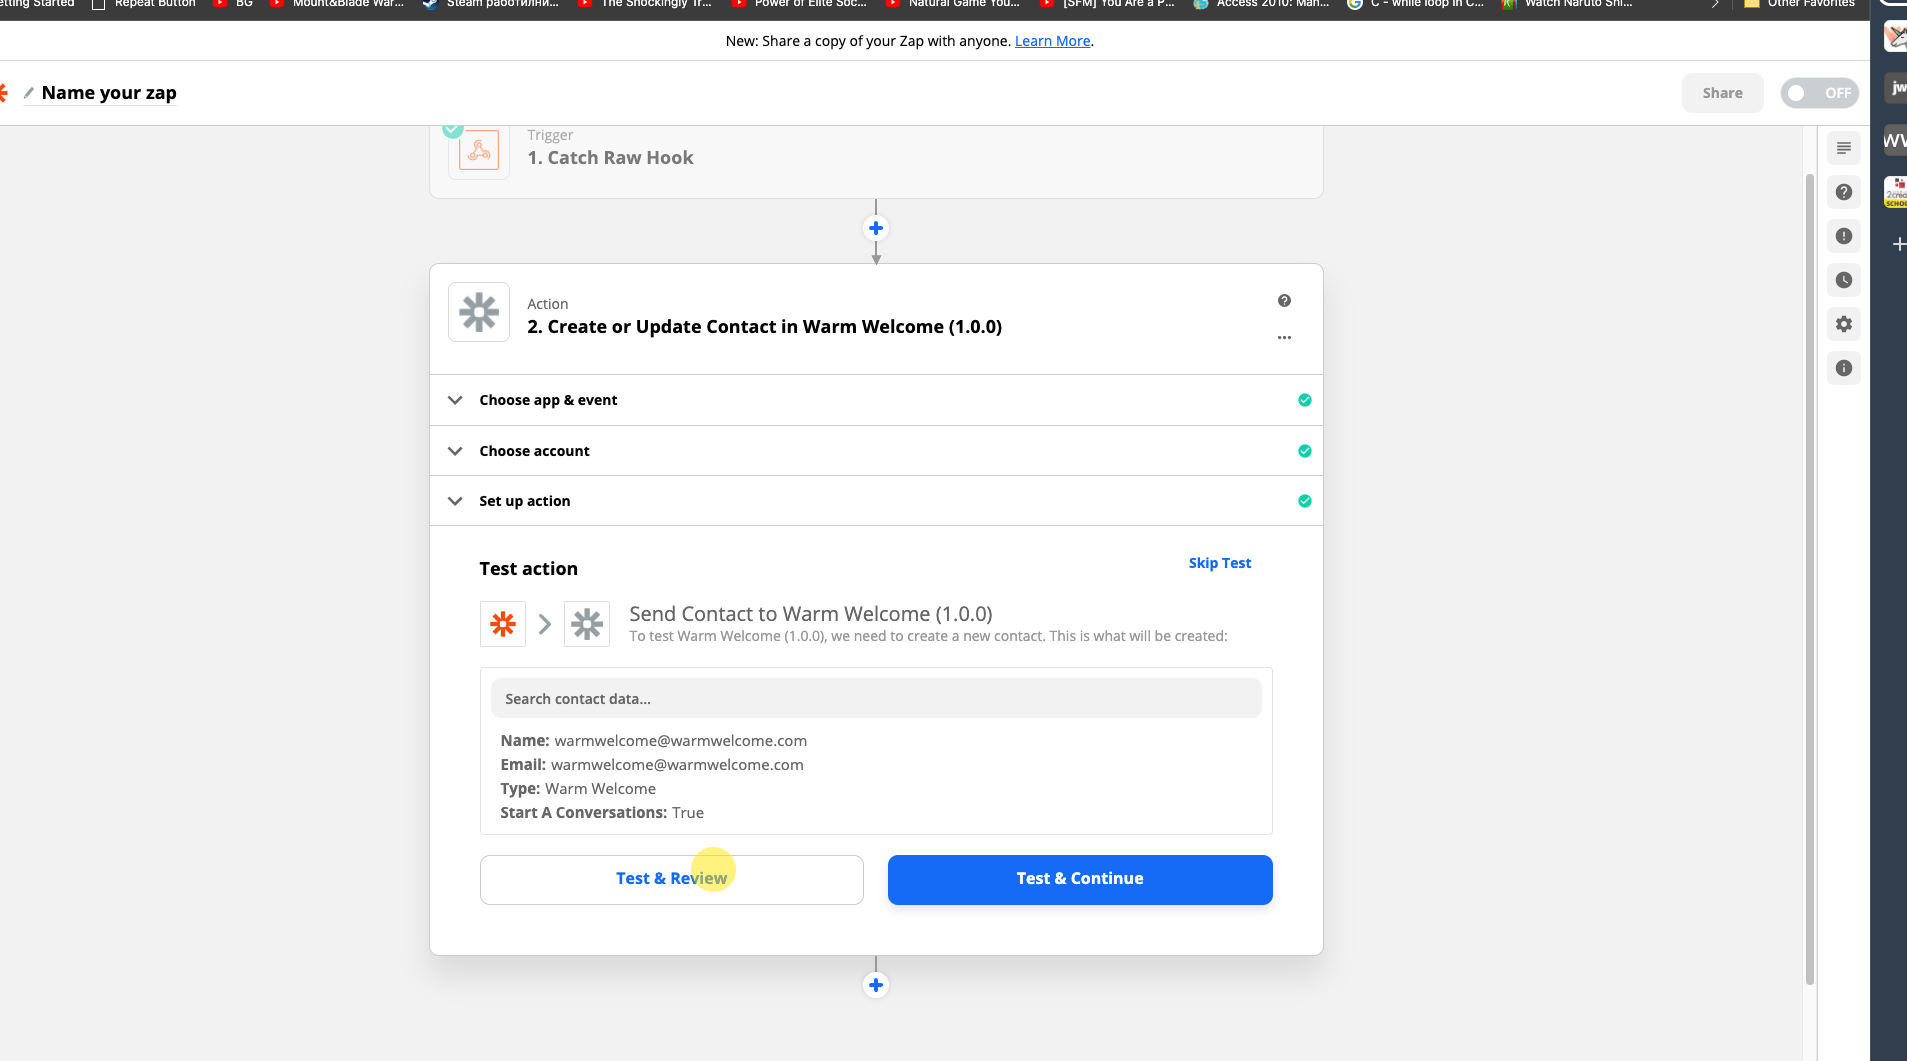Add a new step below the action

coord(876,985)
